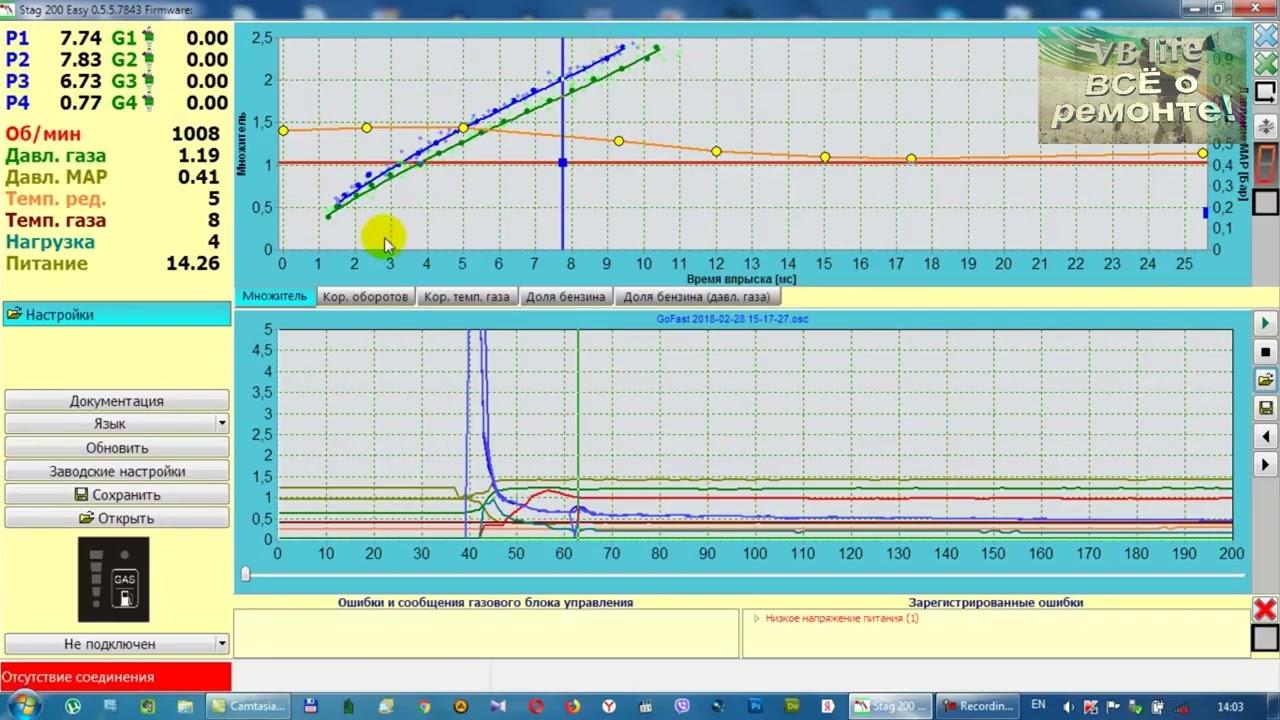Screen dimensions: 1280x720
Task: Clear errors using the red X icon
Action: point(1265,610)
